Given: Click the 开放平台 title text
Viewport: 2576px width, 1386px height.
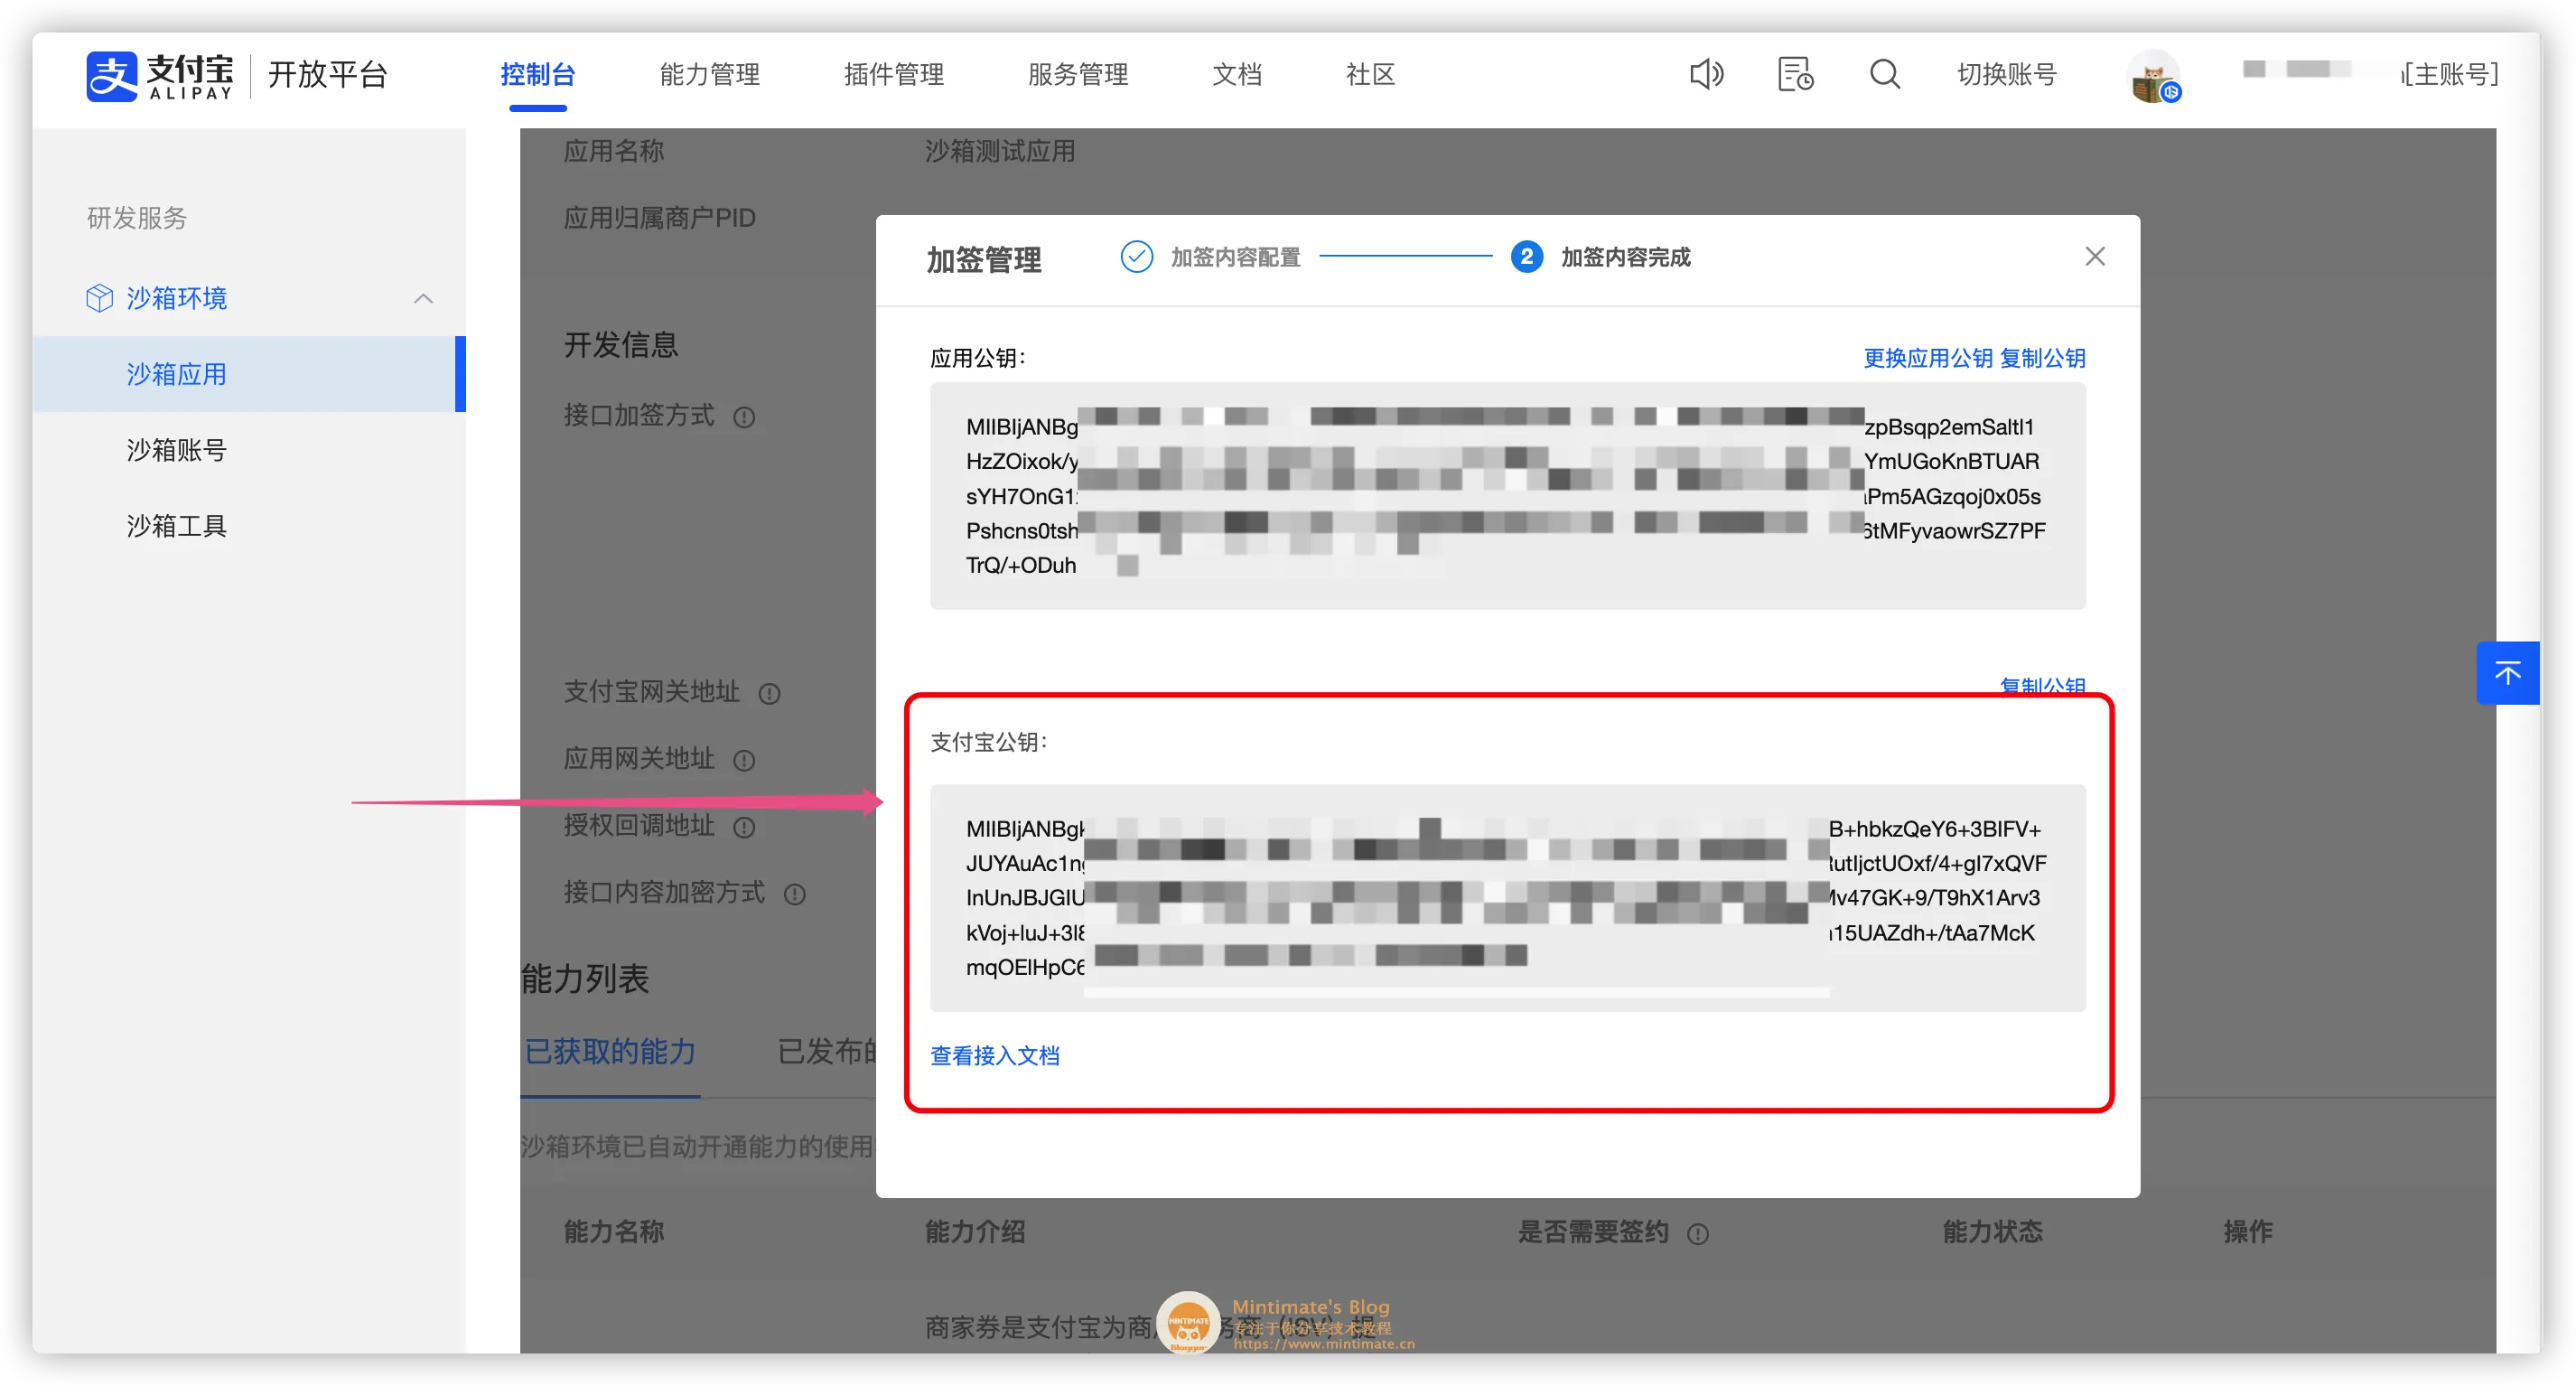Looking at the screenshot, I should coord(327,74).
